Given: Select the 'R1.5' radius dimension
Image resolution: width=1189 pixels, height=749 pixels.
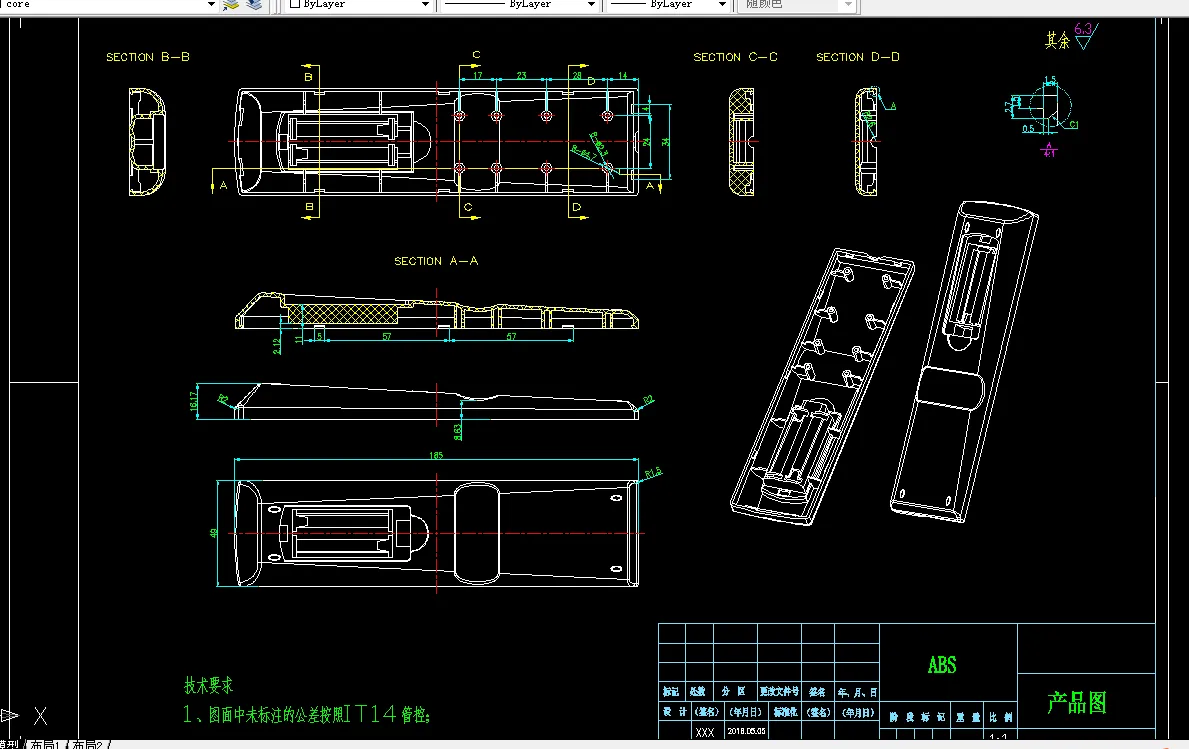Looking at the screenshot, I should [x=654, y=473].
